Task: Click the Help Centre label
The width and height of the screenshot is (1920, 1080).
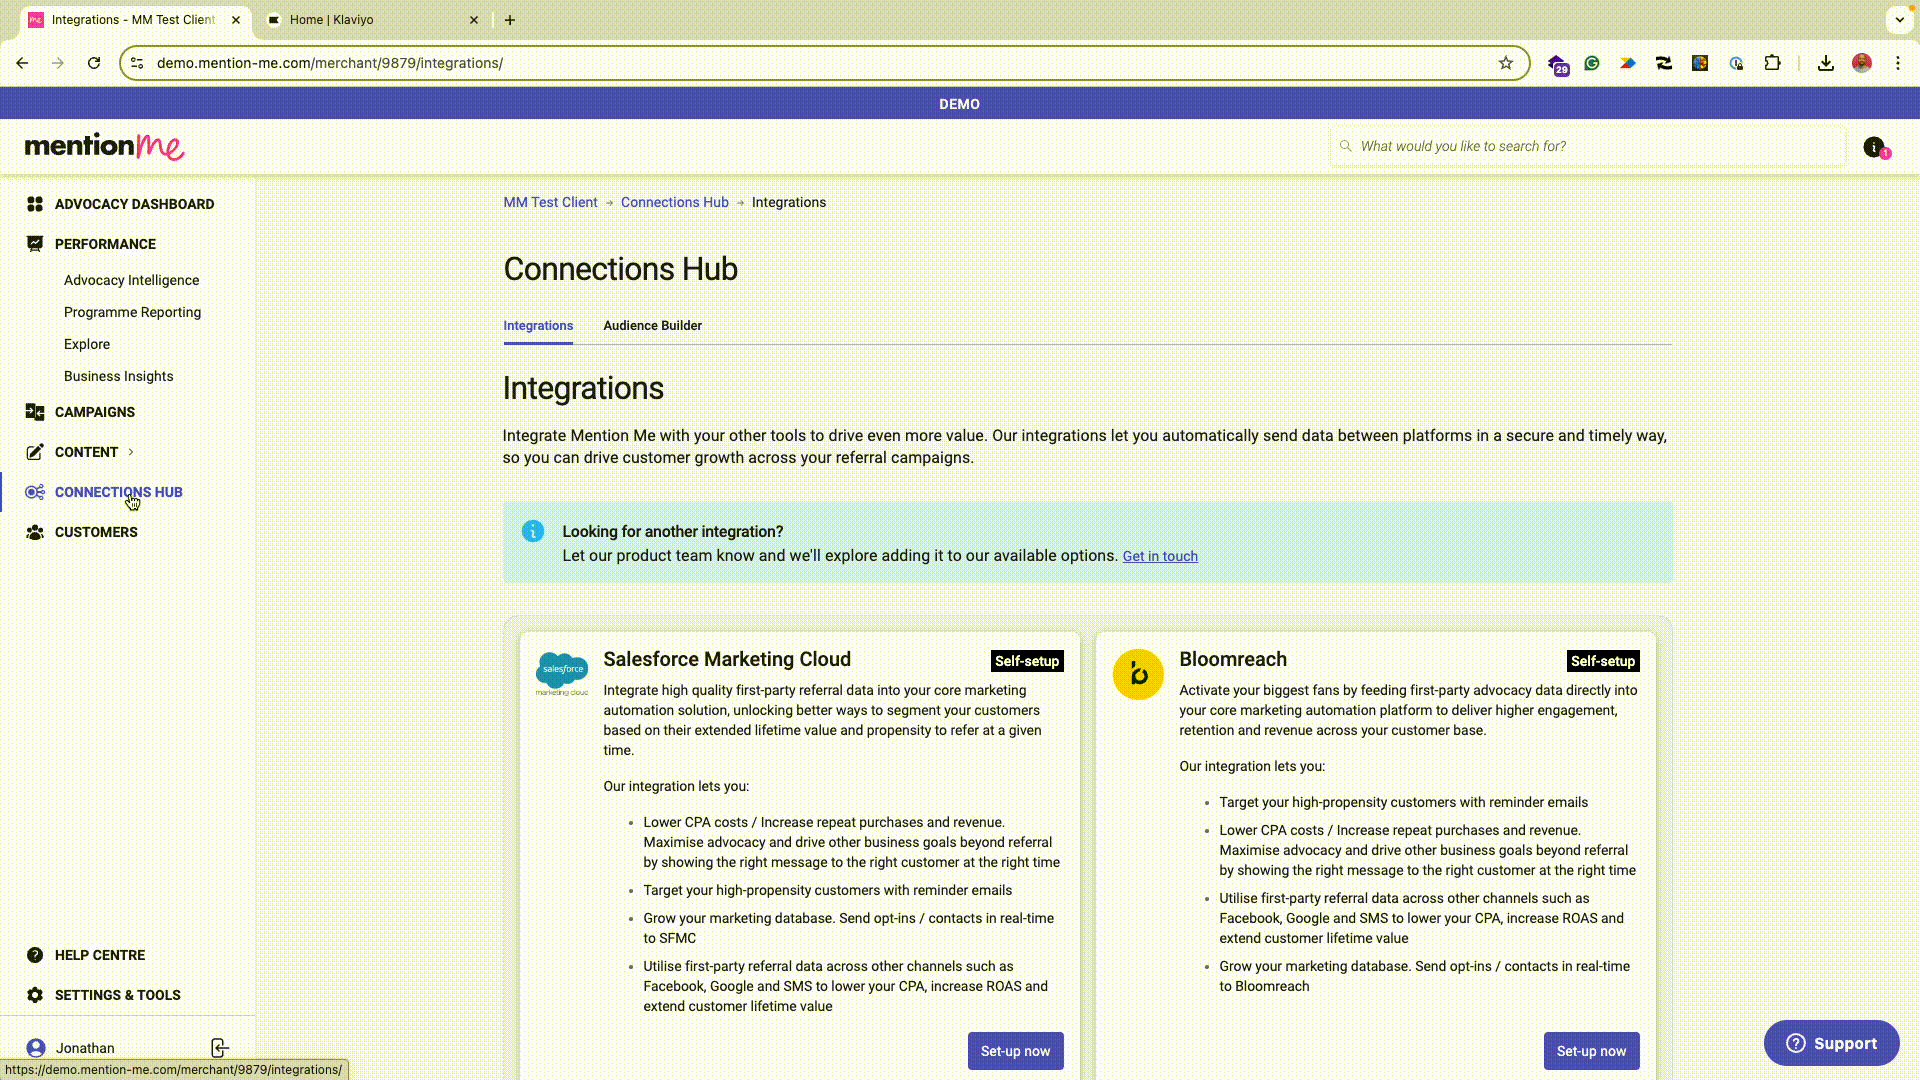Action: pyautogui.click(x=100, y=955)
